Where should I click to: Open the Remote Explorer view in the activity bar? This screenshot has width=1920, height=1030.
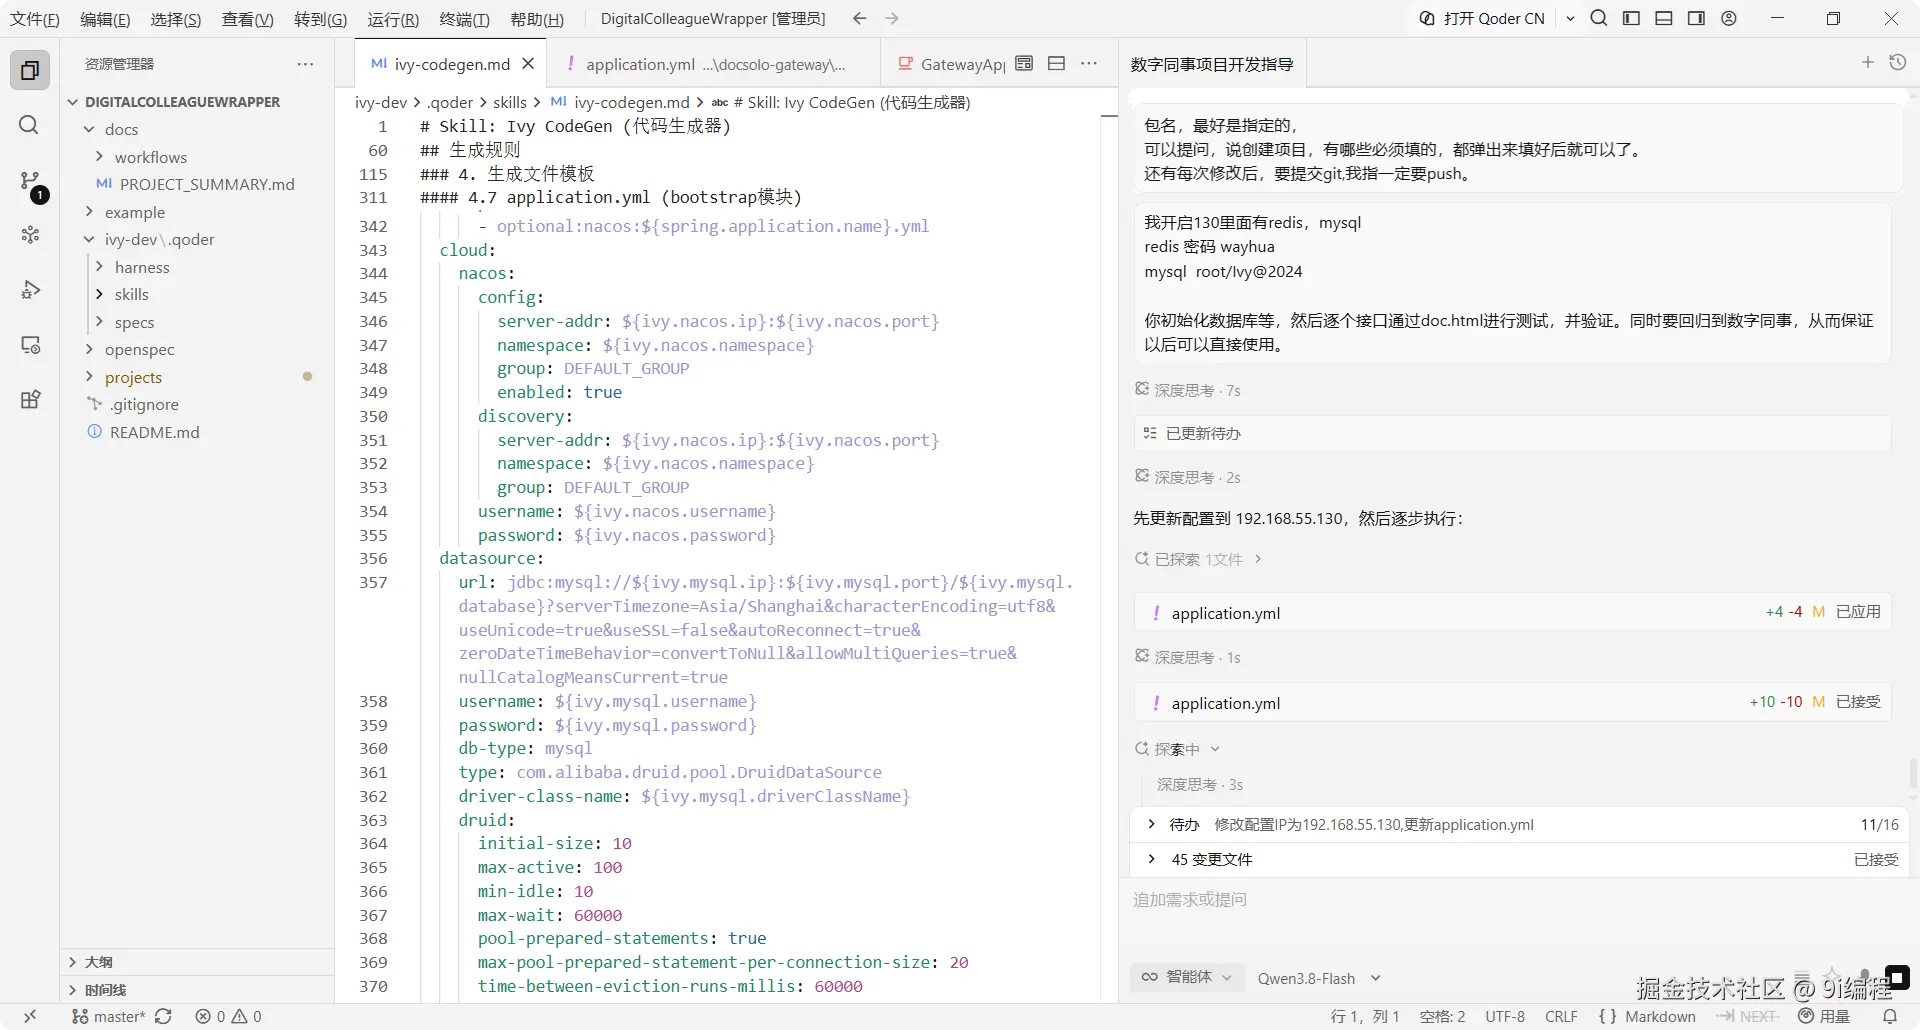(x=30, y=344)
